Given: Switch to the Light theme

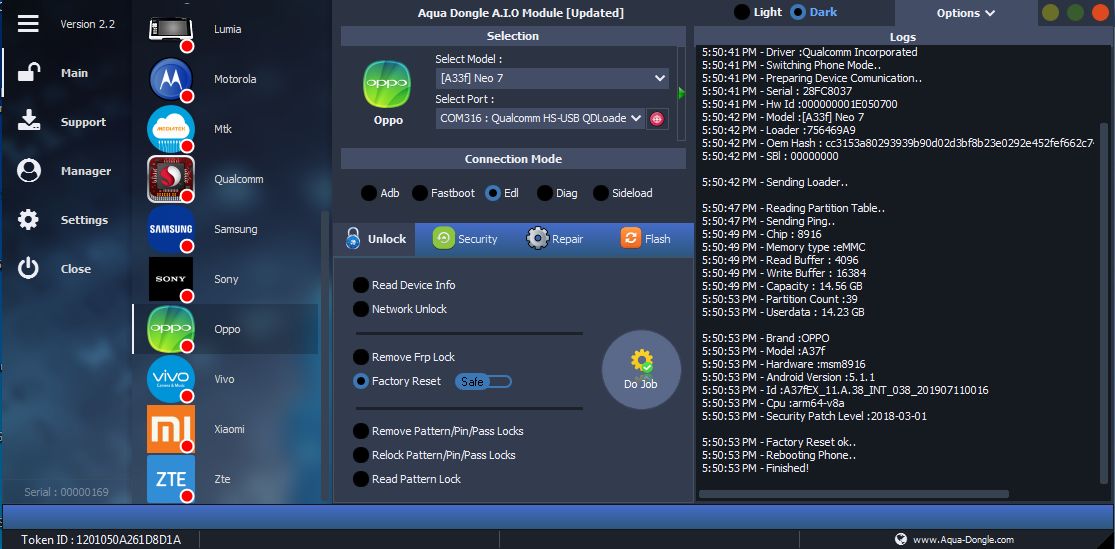Looking at the screenshot, I should [x=758, y=12].
